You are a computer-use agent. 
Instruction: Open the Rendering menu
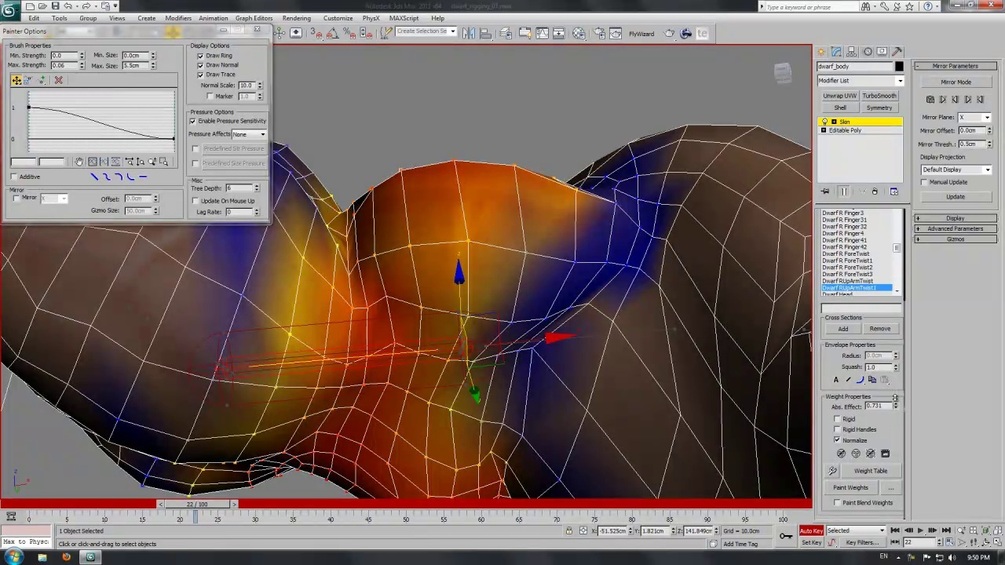[x=297, y=18]
